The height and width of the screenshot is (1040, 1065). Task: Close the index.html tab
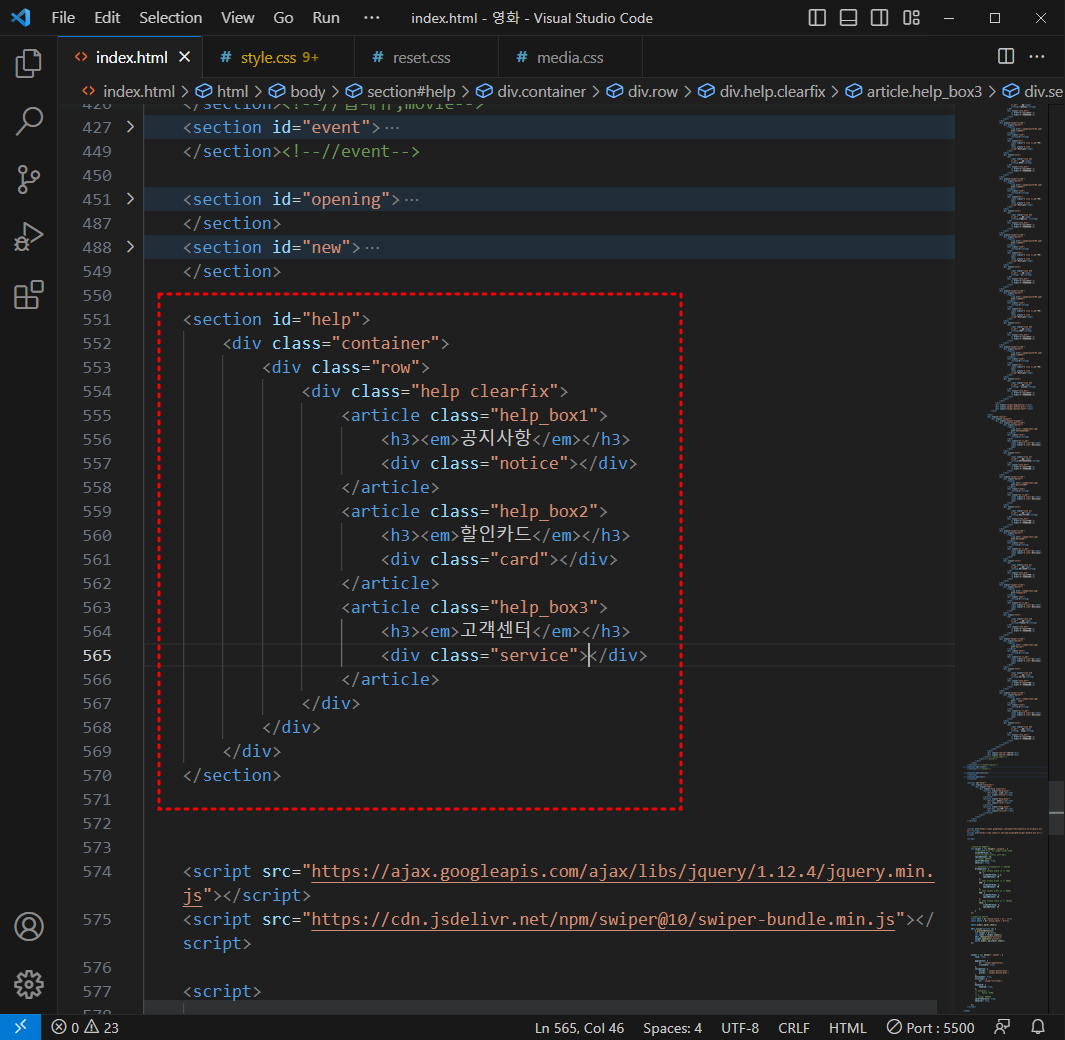pos(185,57)
